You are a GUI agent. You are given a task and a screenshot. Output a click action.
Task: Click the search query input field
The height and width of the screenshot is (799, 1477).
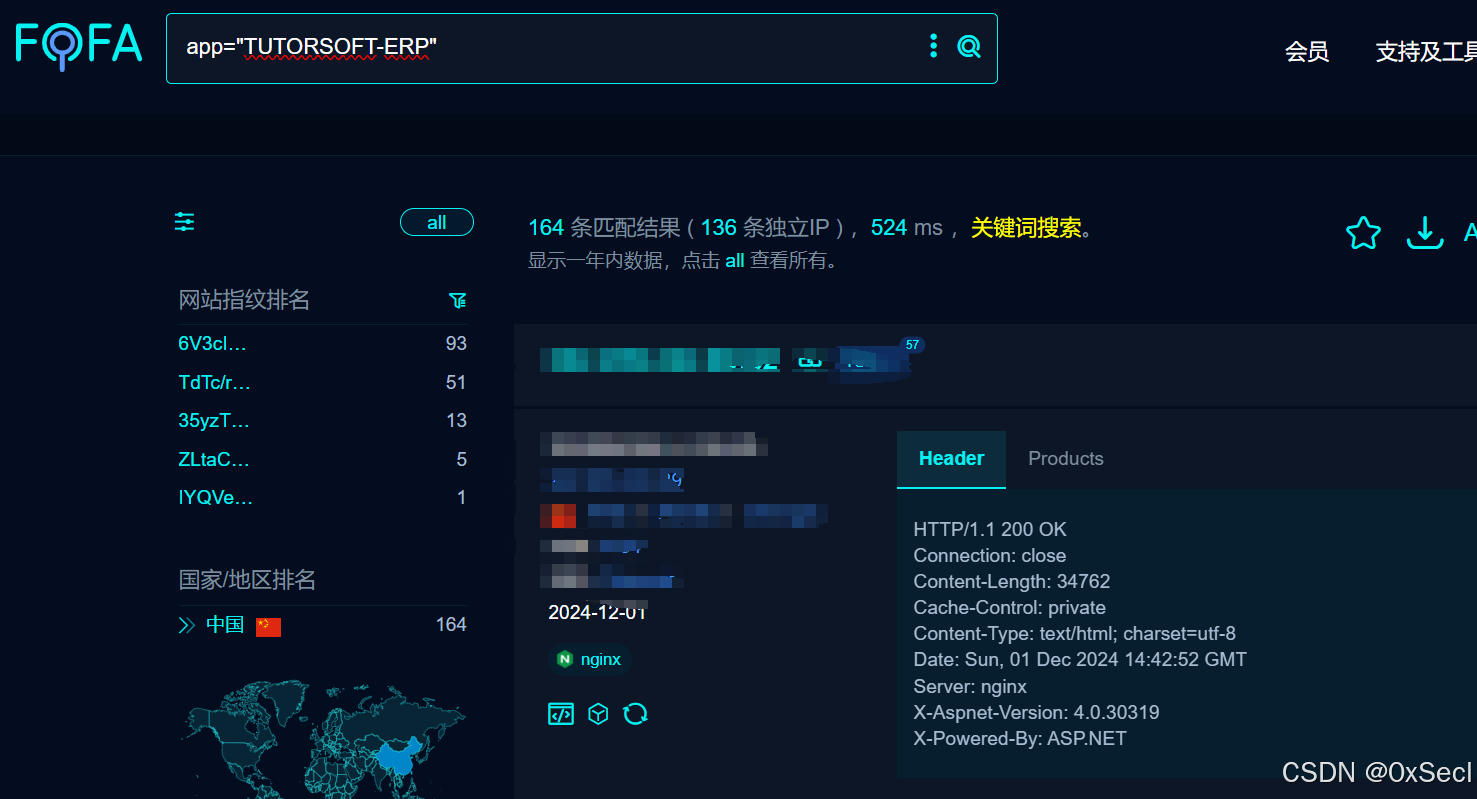coord(550,47)
